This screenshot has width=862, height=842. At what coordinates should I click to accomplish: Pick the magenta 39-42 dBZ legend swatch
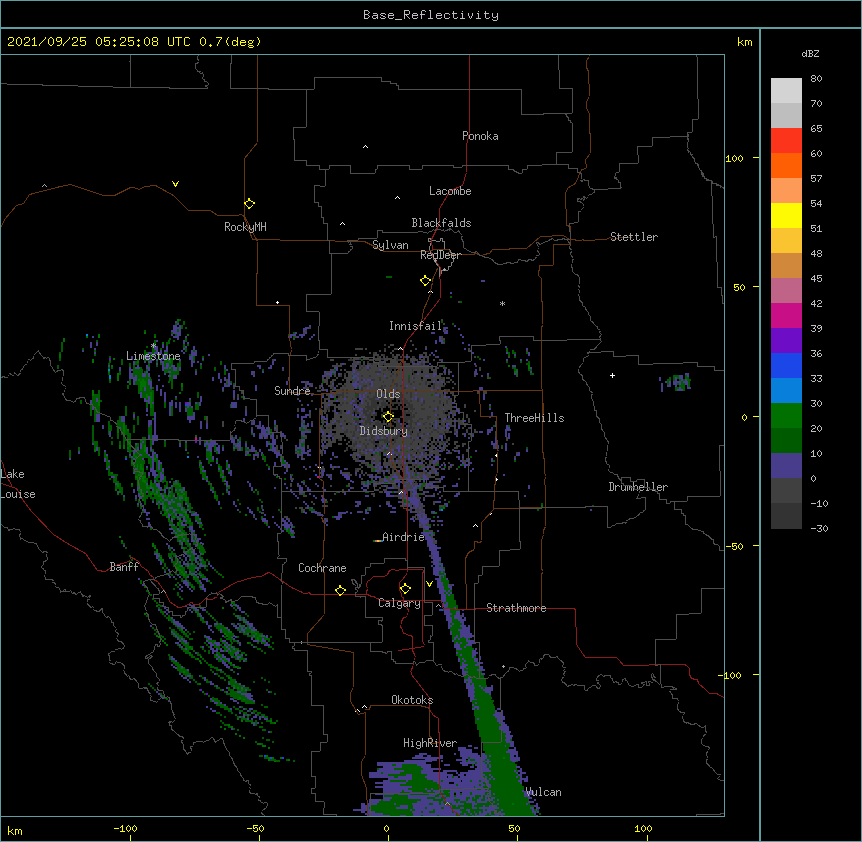coord(786,315)
